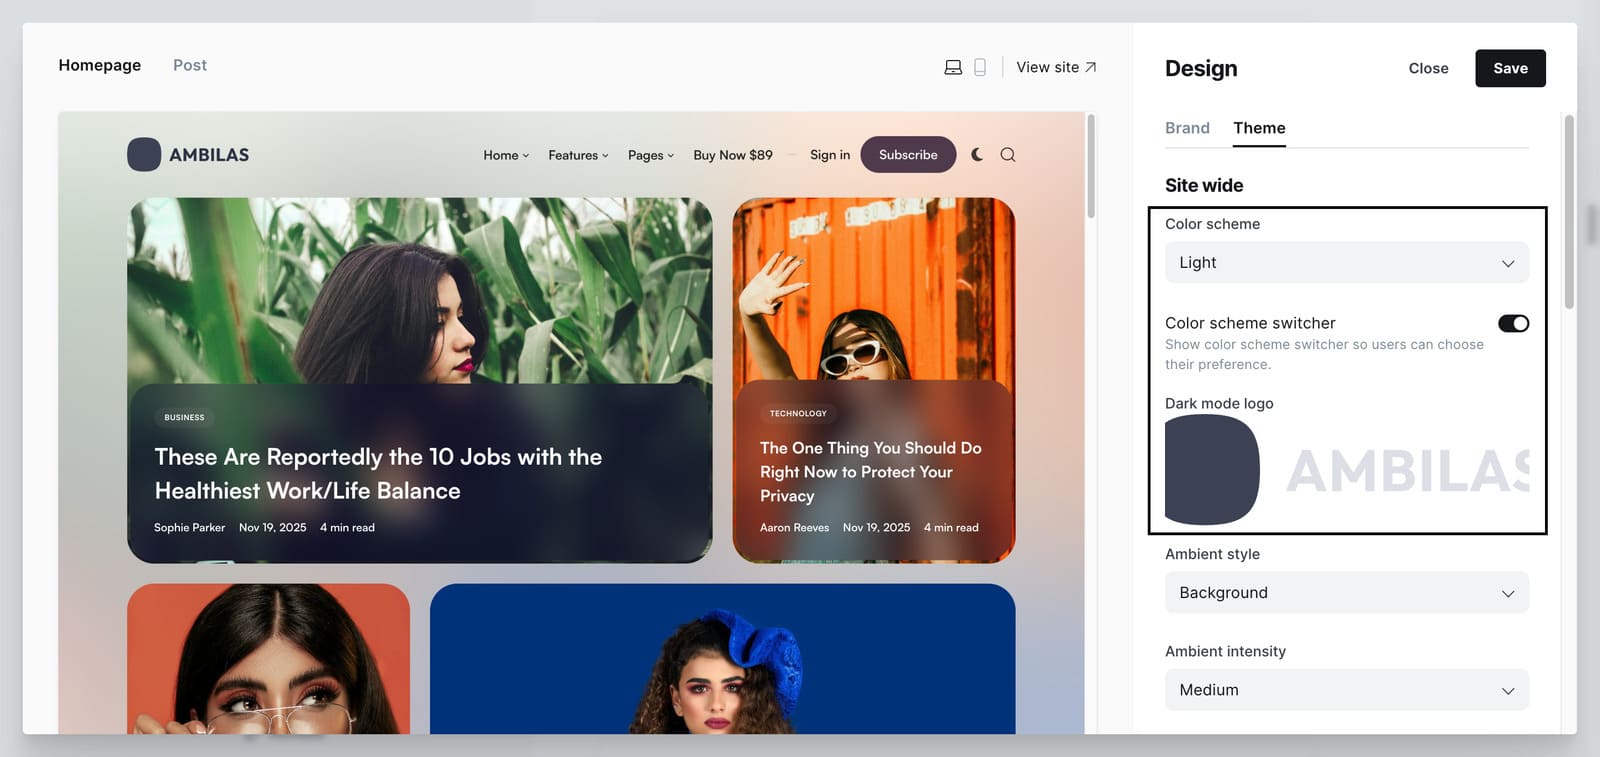Open the Color scheme dropdown

coord(1346,263)
